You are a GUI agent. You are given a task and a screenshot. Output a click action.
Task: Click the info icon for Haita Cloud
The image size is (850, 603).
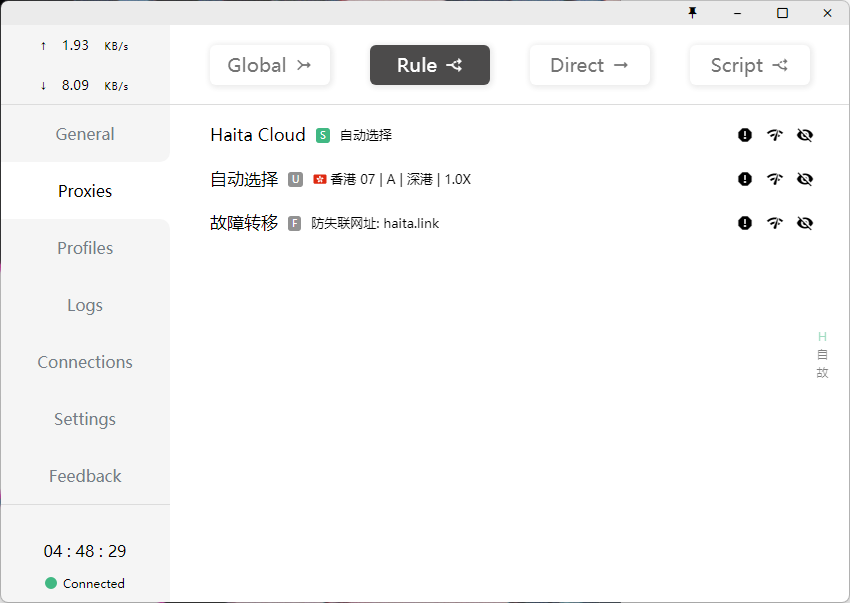tap(745, 135)
